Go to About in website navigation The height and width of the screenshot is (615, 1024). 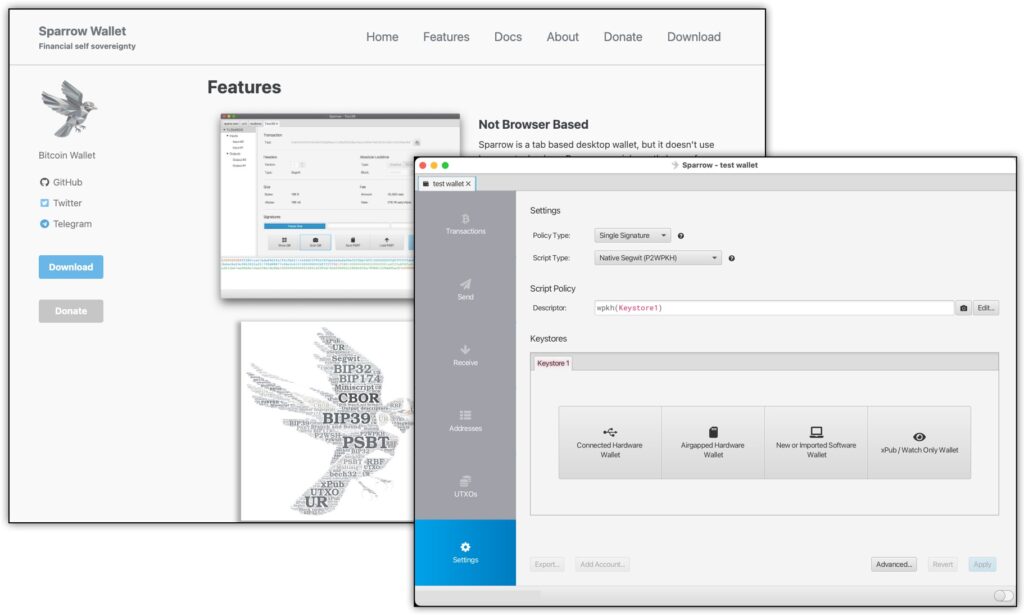562,37
